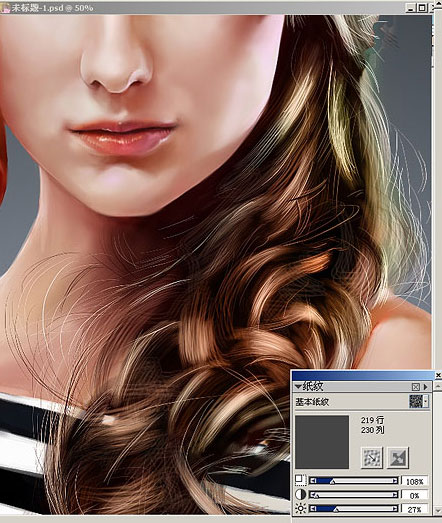Maximize the 未标题-1.psd document window
Image resolution: width=442 pixels, height=523 pixels.
[422, 7]
